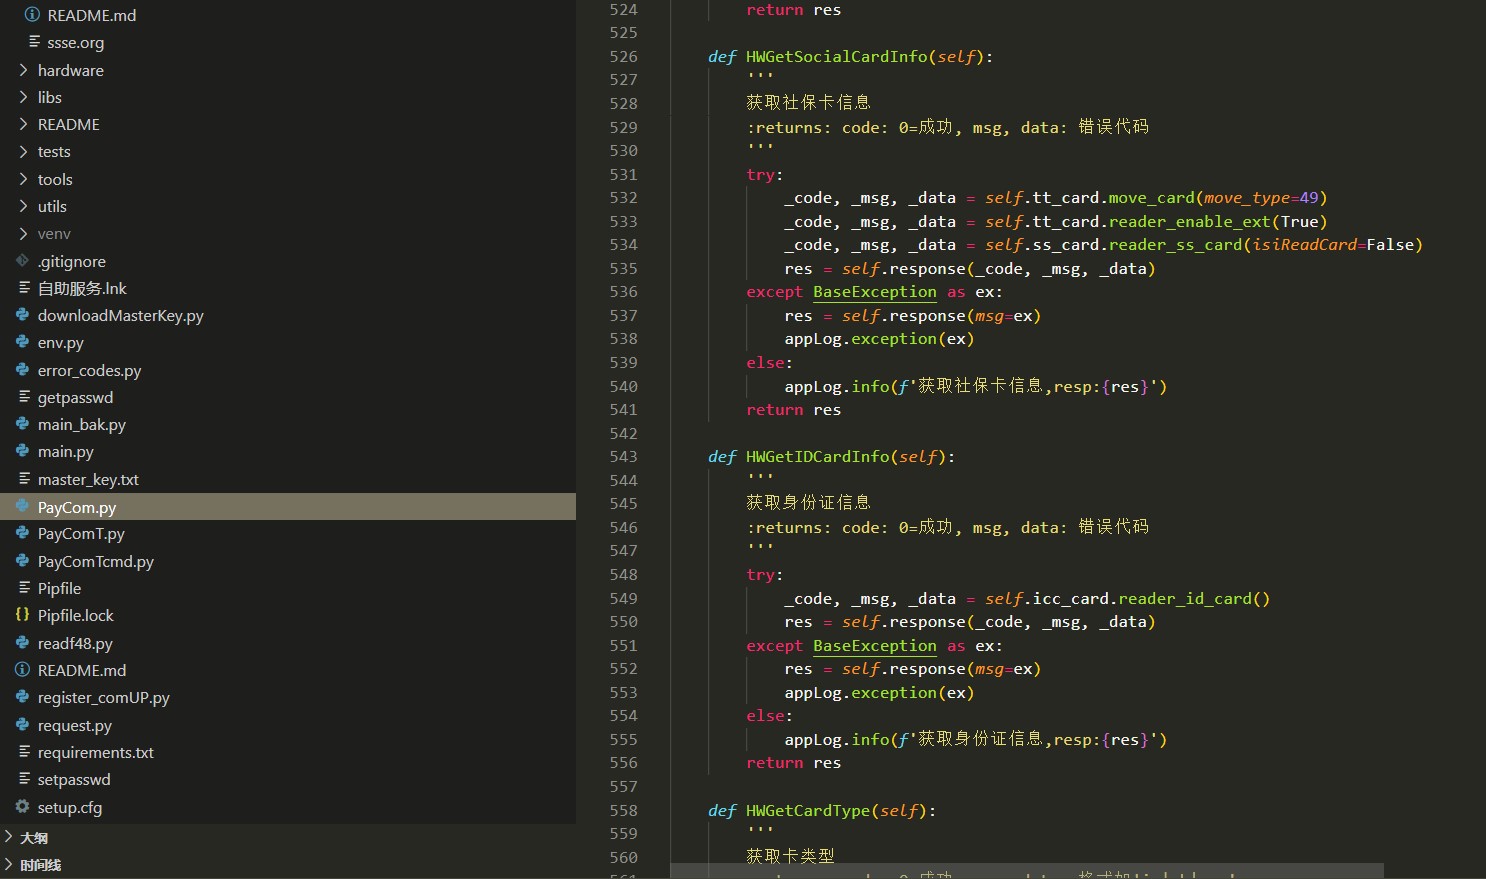Click Python icon beside readf48.py

point(22,643)
